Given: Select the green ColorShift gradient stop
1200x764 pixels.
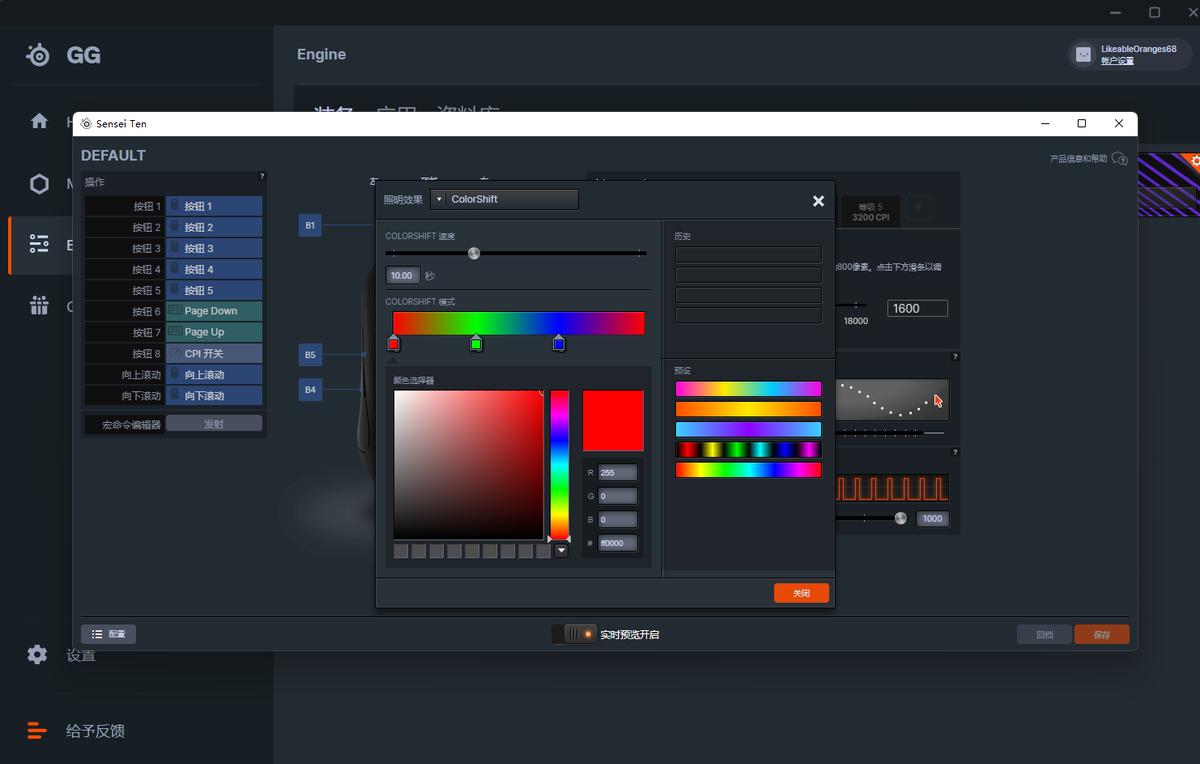Looking at the screenshot, I should click(476, 344).
